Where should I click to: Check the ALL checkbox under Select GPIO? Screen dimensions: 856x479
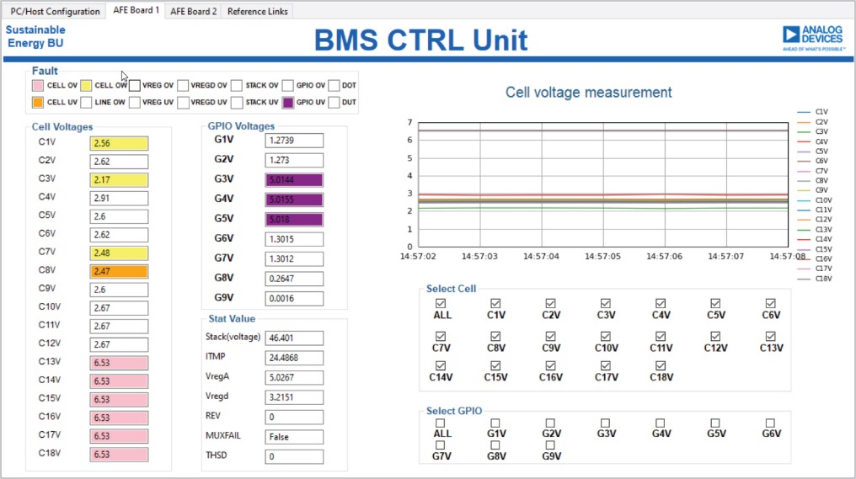coord(441,423)
